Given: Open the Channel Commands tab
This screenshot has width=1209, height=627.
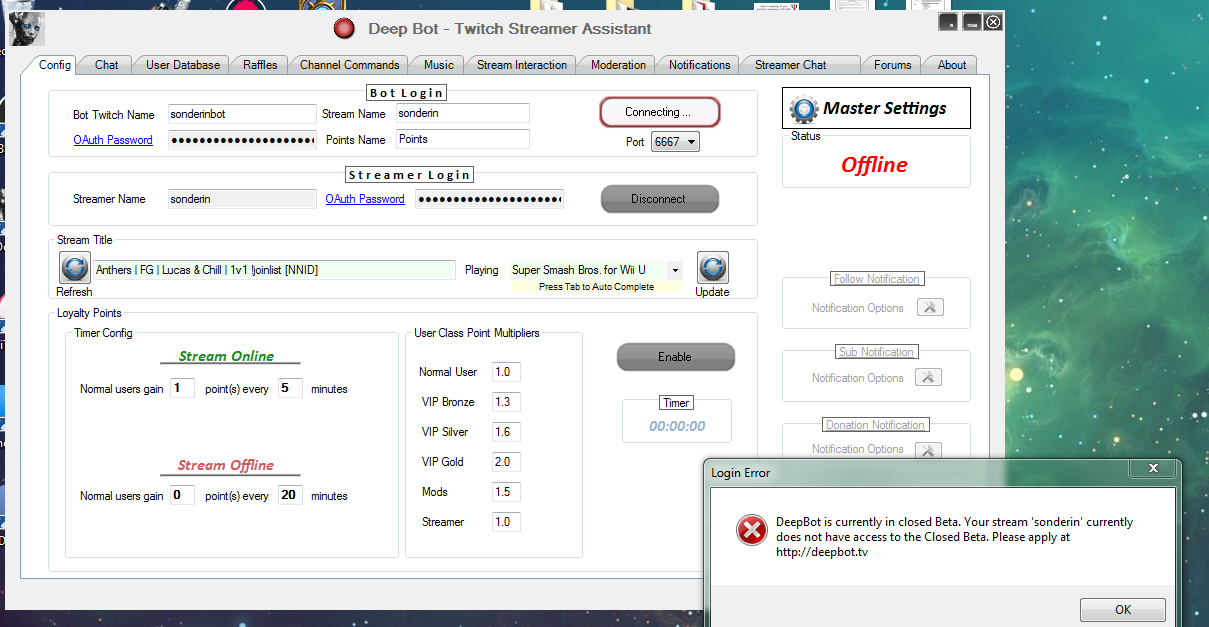Looking at the screenshot, I should [349, 65].
